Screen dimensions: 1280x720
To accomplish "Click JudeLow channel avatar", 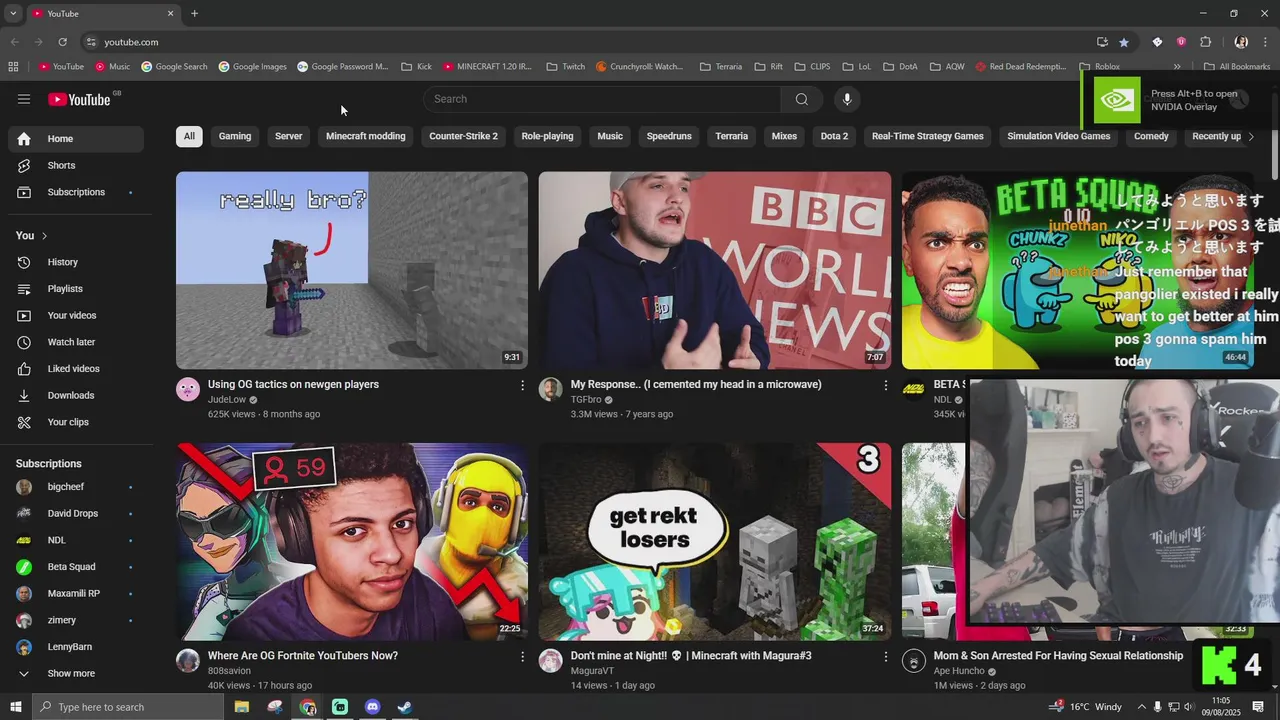I will coord(188,389).
